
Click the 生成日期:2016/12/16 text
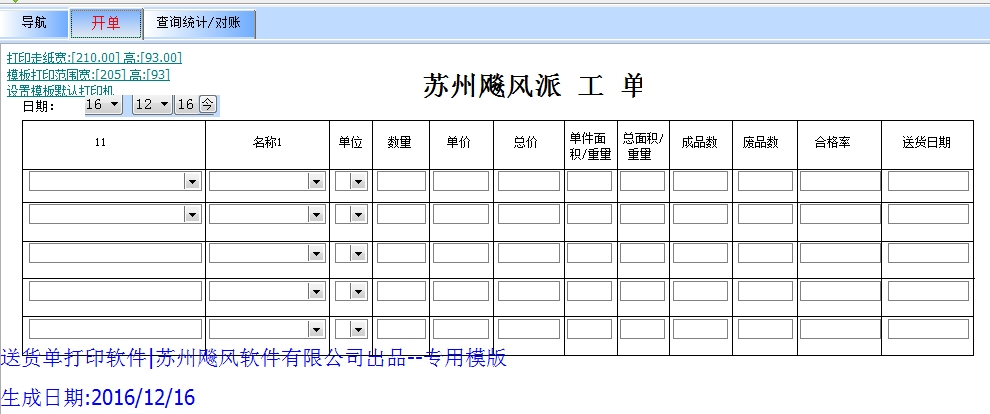[x=98, y=398]
